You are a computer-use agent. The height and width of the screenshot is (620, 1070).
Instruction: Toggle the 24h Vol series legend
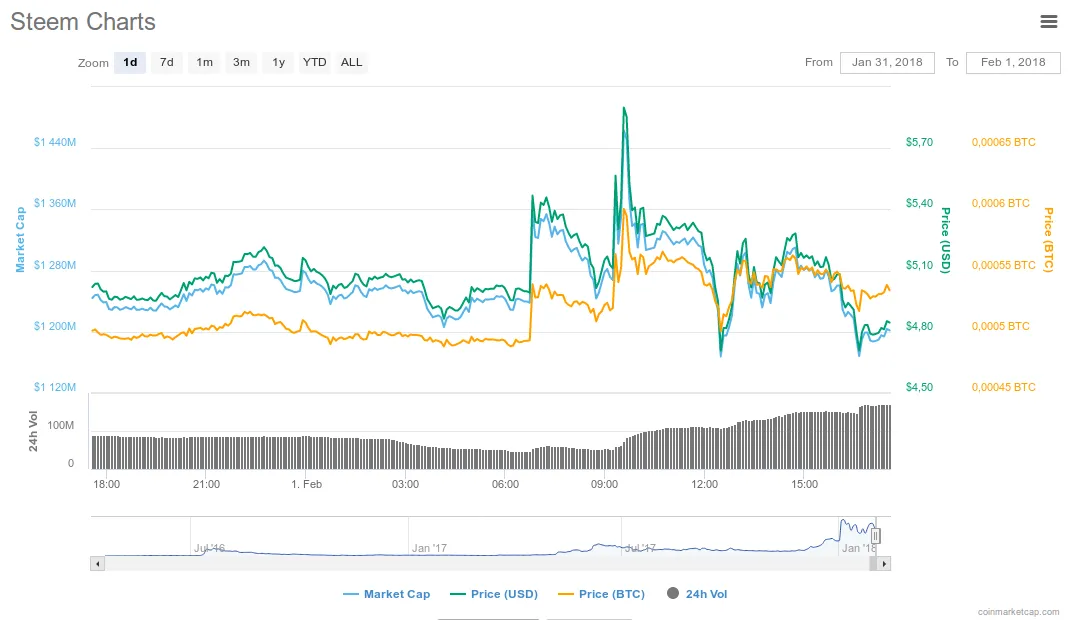(697, 594)
